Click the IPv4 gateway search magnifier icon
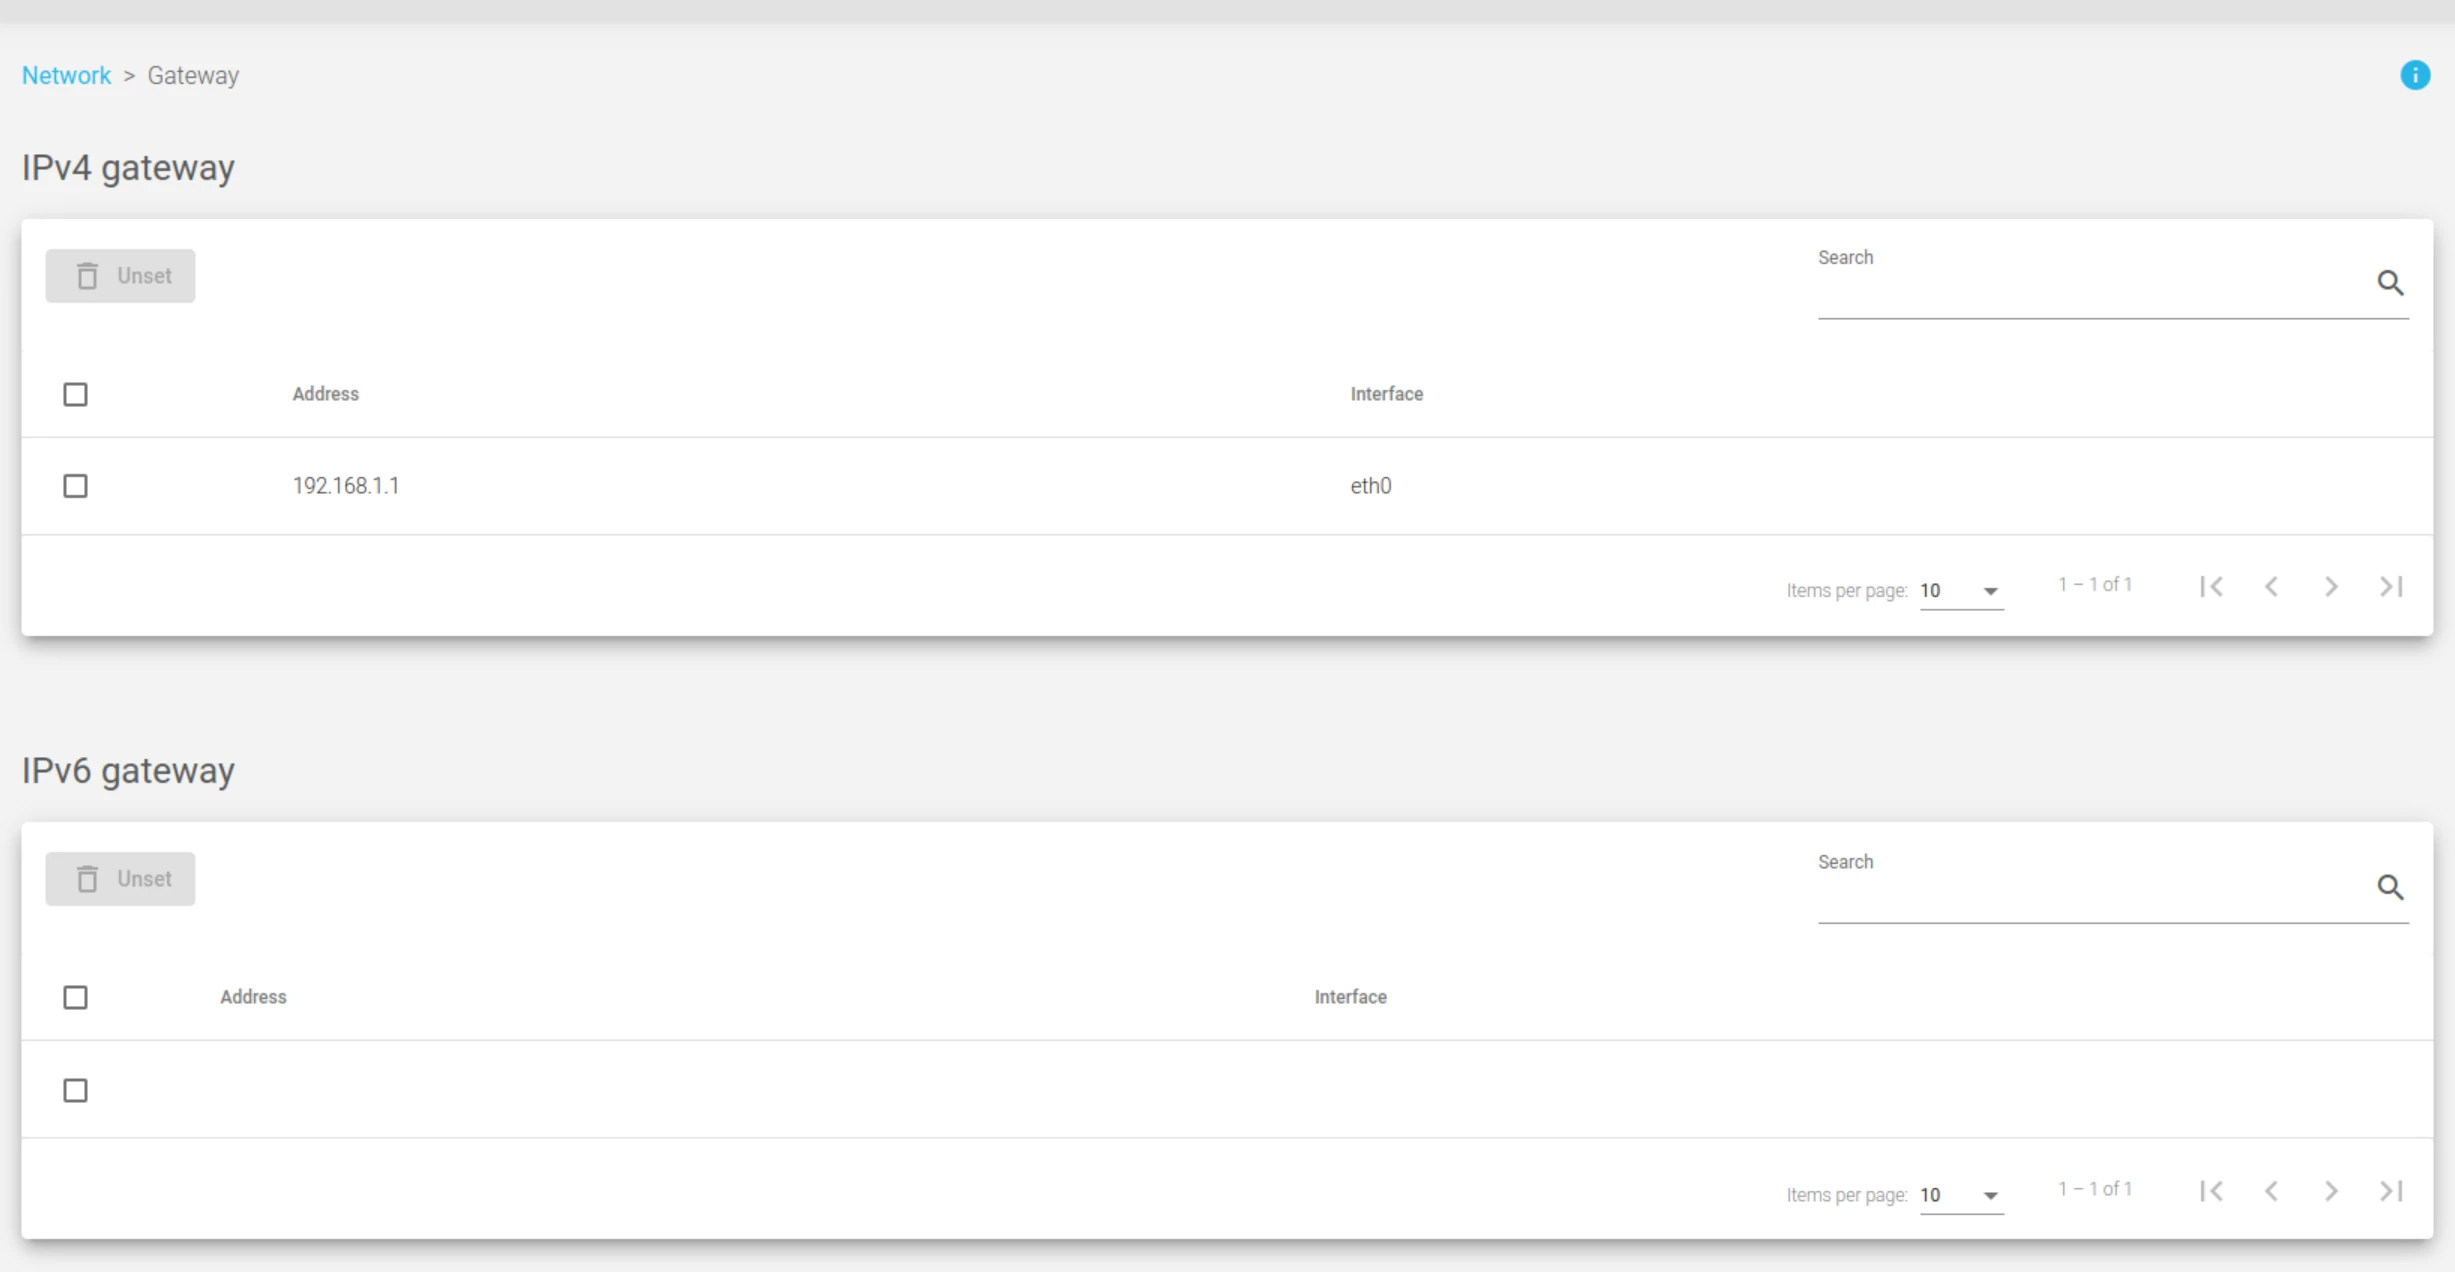Screen dimensions: 2455x1272 click(2390, 283)
